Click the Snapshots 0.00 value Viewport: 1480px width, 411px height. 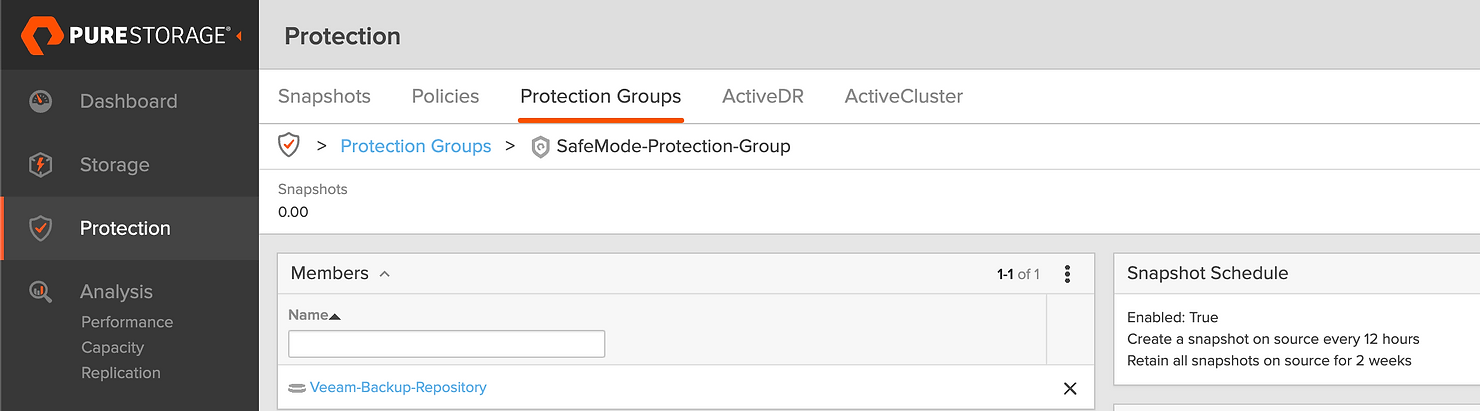coord(293,212)
